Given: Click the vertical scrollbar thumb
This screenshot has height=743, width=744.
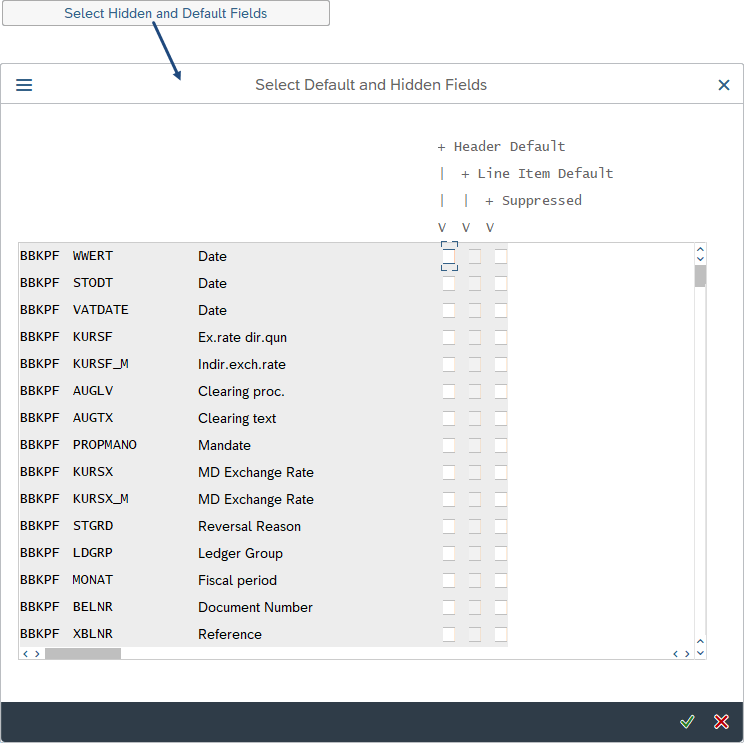Looking at the screenshot, I should pos(700,276).
